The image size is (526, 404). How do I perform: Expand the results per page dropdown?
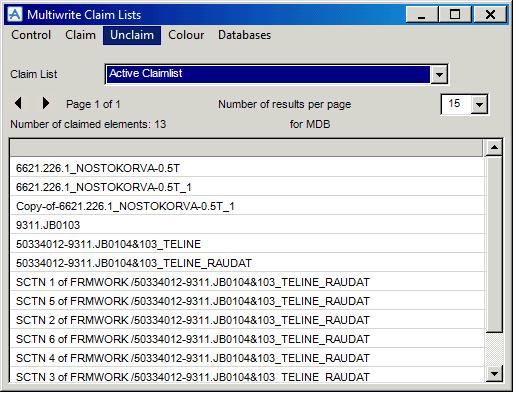click(x=479, y=104)
